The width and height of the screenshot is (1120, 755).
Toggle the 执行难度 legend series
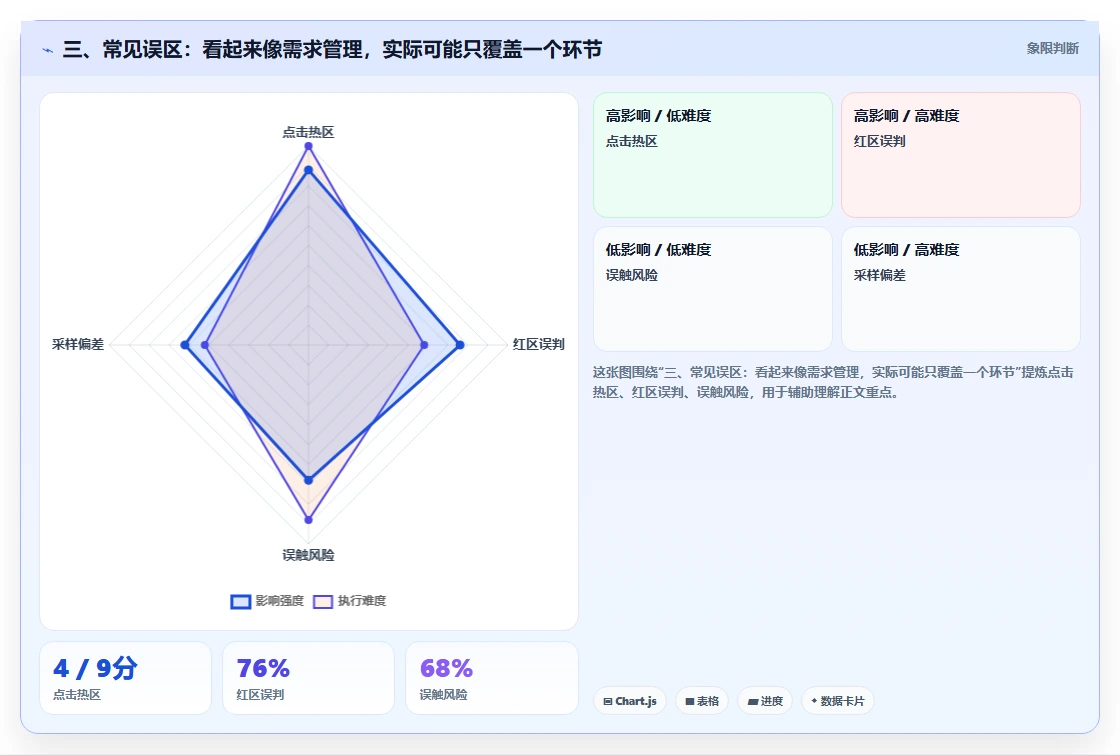click(350, 601)
